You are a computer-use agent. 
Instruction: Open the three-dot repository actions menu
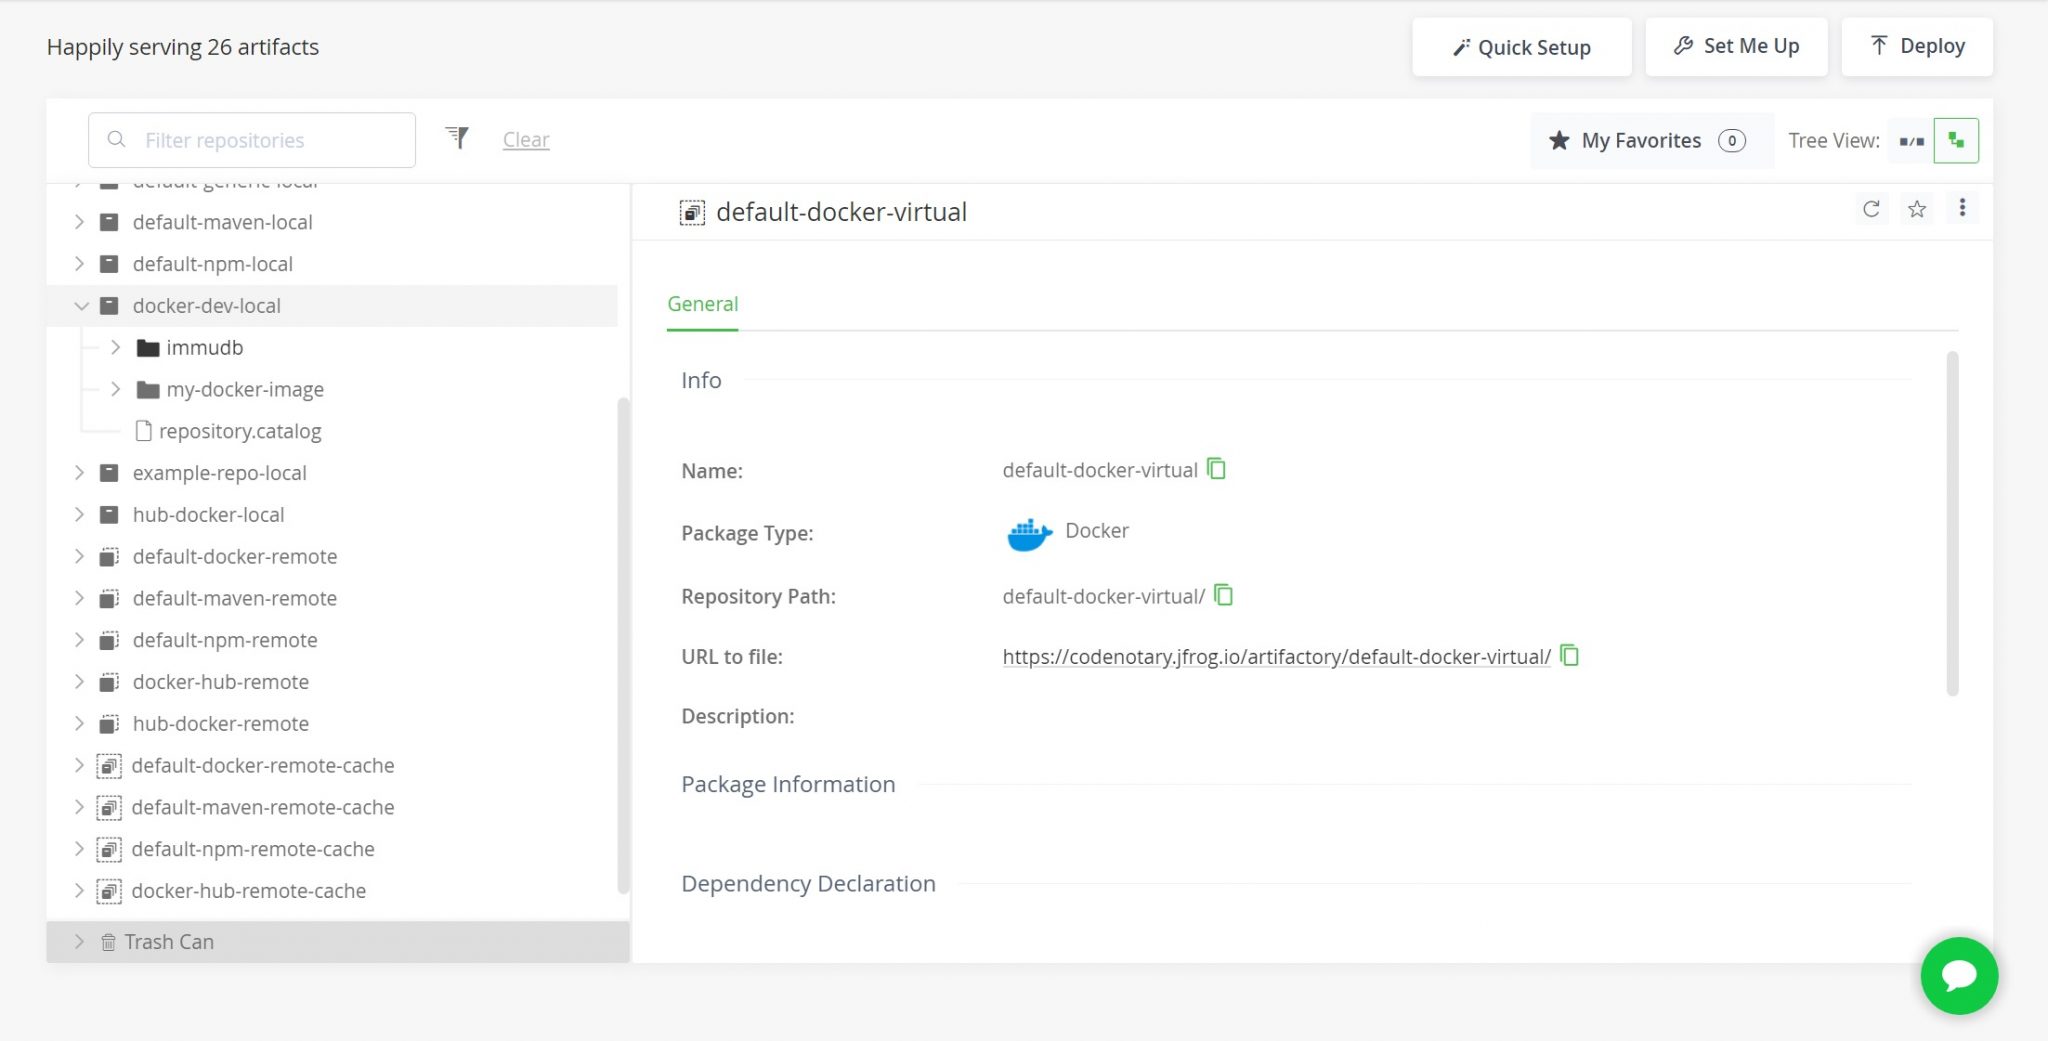tap(1963, 208)
